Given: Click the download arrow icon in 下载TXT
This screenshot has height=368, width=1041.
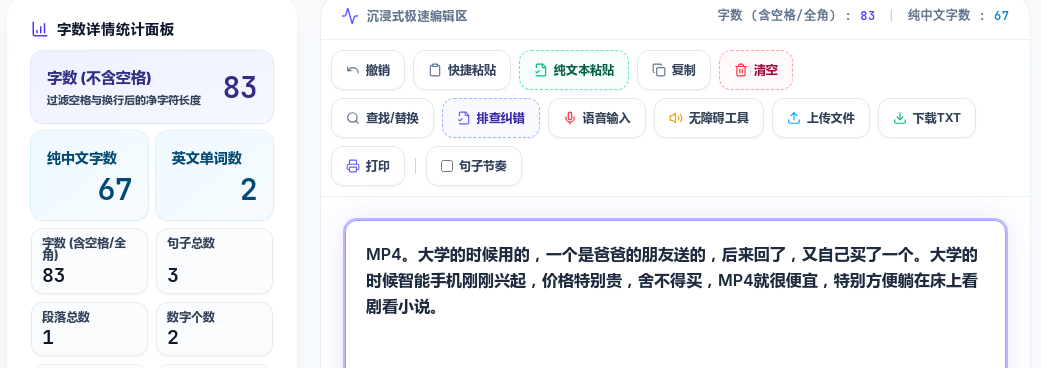Looking at the screenshot, I should (x=900, y=118).
